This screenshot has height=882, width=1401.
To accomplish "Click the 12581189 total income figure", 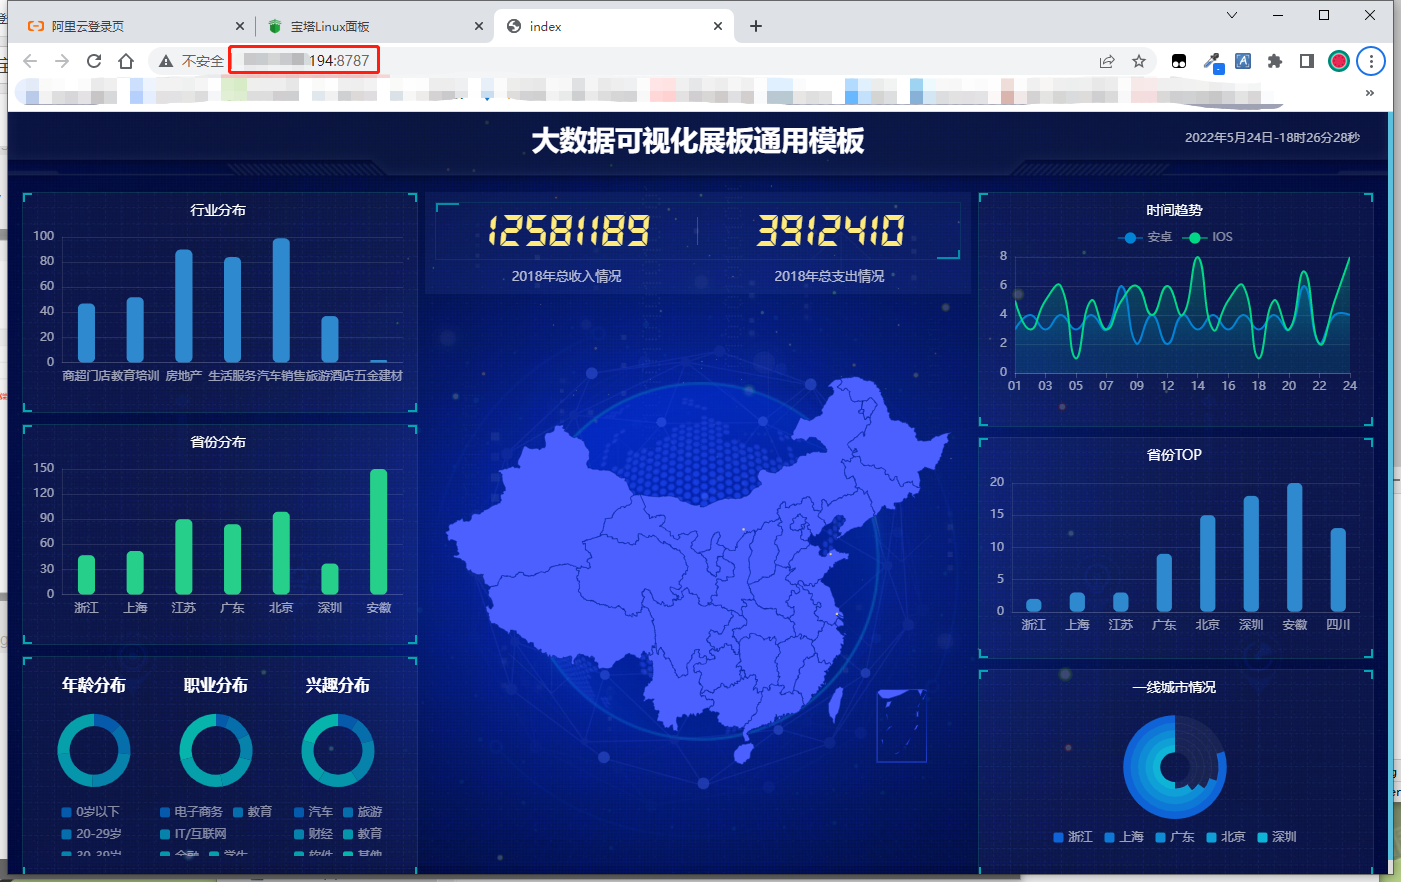I will pos(568,231).
